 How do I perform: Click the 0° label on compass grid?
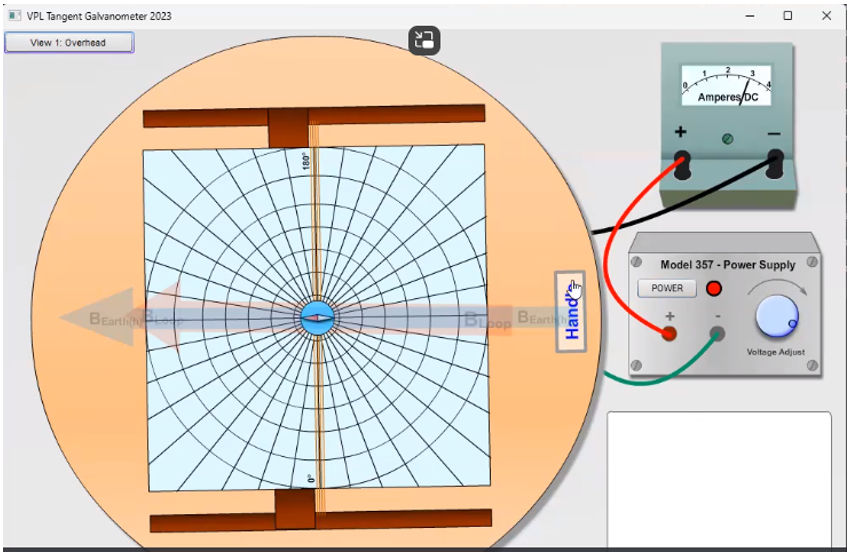pyautogui.click(x=311, y=479)
